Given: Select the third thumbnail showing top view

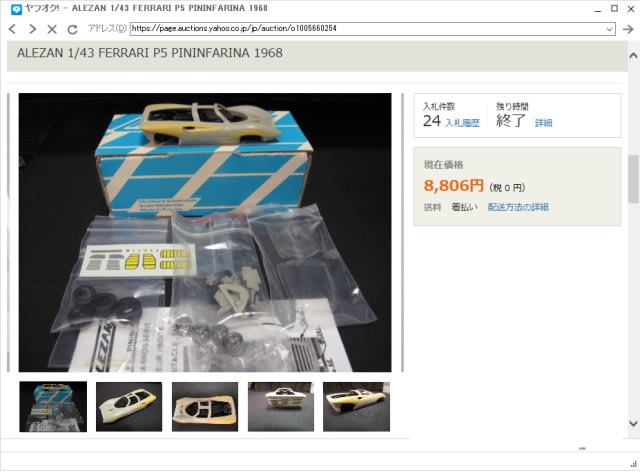Looking at the screenshot, I should click(x=205, y=406).
